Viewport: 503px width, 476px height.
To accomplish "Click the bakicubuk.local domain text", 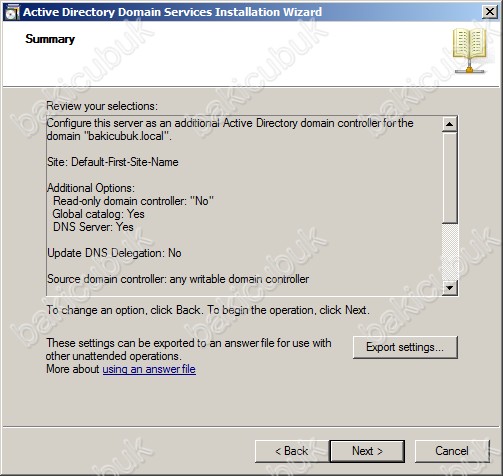I will (126, 136).
